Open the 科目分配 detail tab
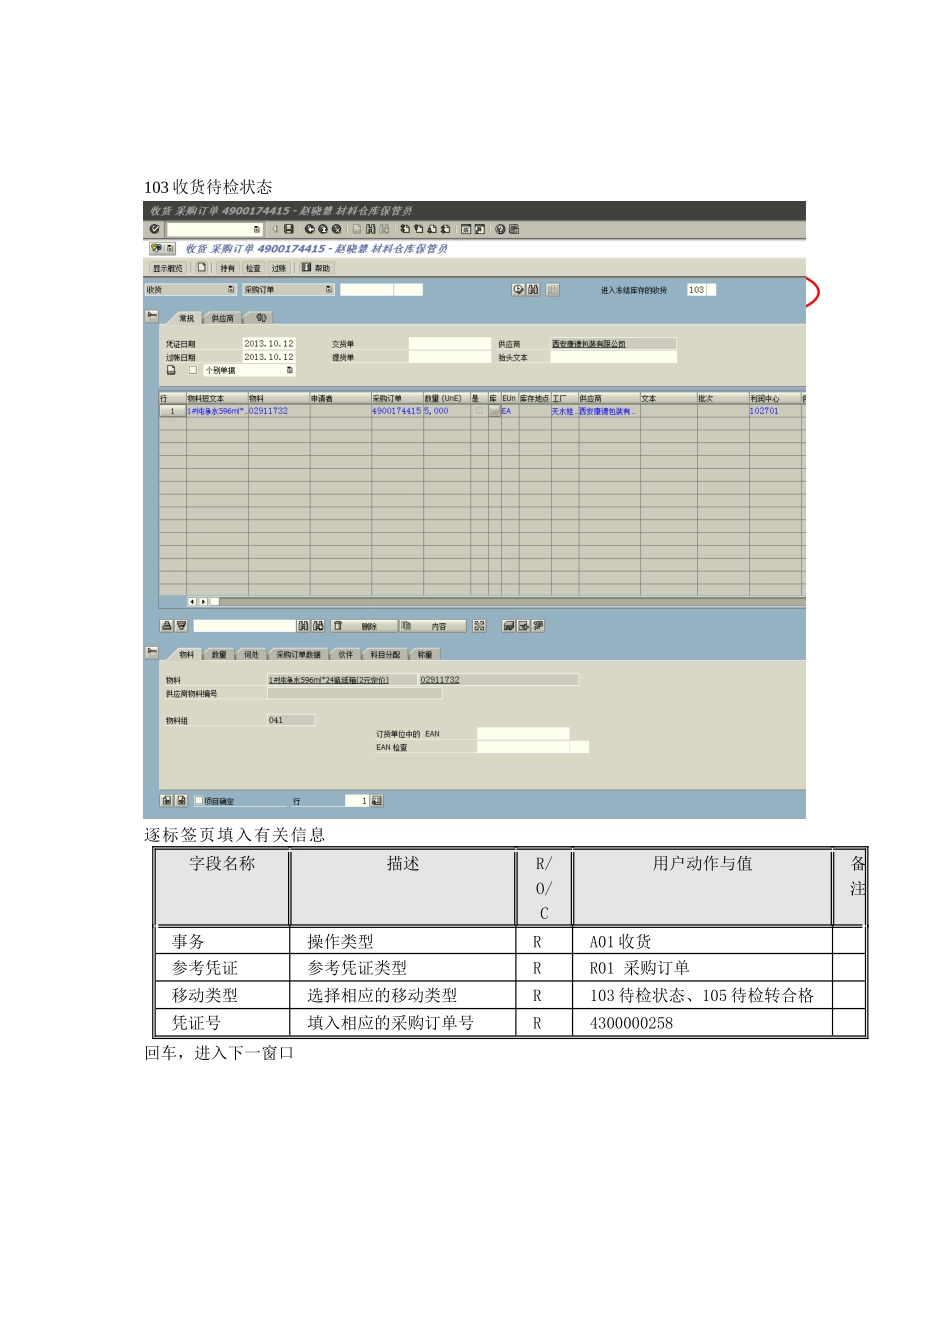Screen dimensions: 950x1344 [385, 655]
